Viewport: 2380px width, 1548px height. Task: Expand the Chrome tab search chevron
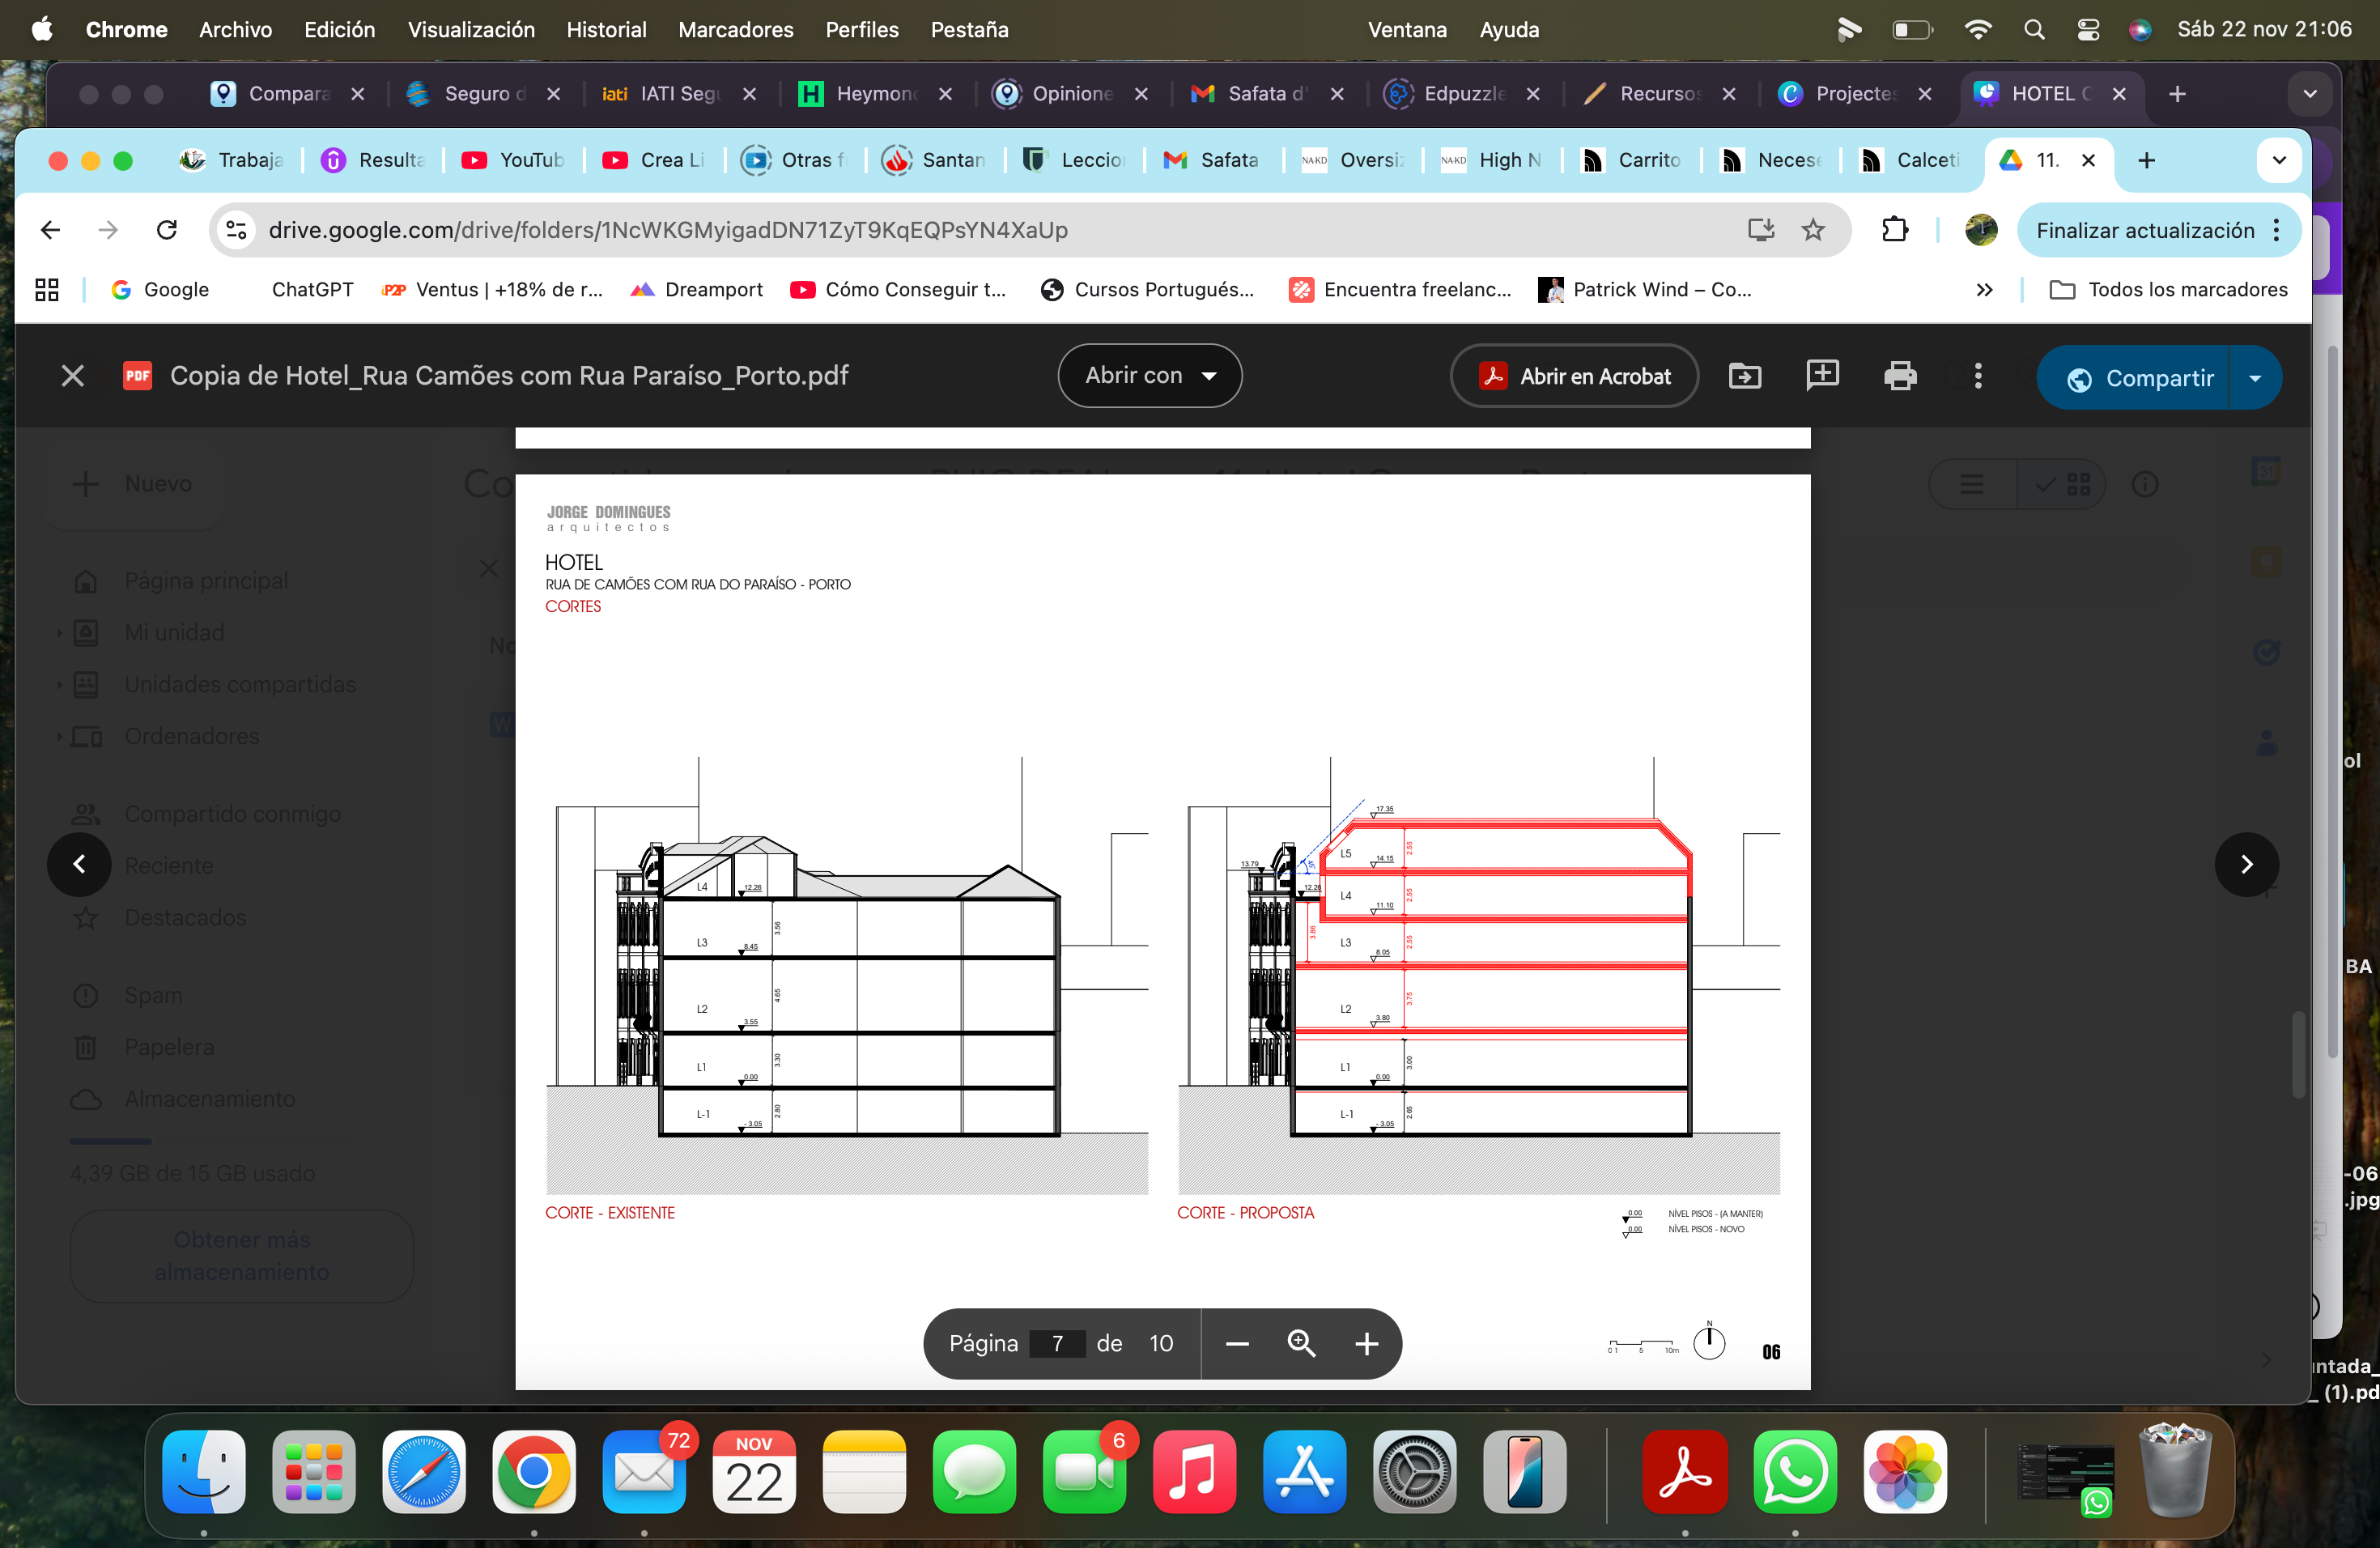pyautogui.click(x=2279, y=160)
